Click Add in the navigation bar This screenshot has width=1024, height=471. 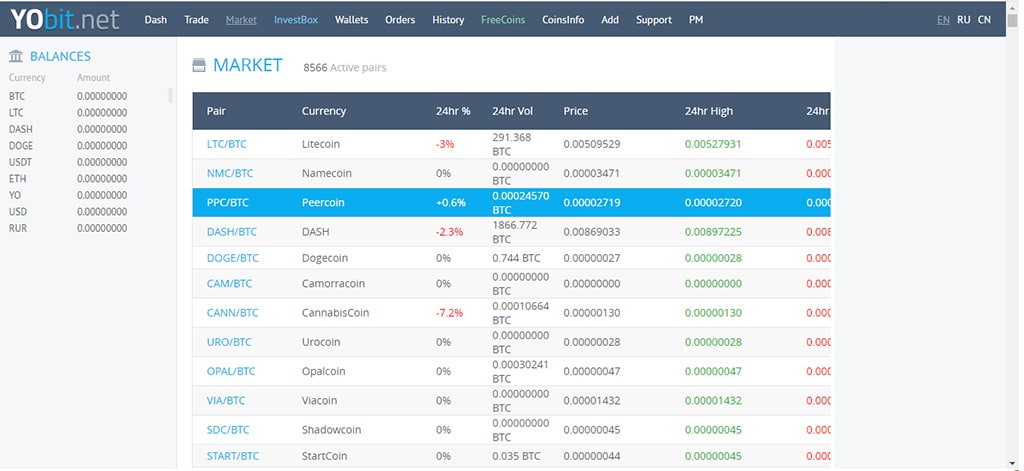[x=610, y=20]
